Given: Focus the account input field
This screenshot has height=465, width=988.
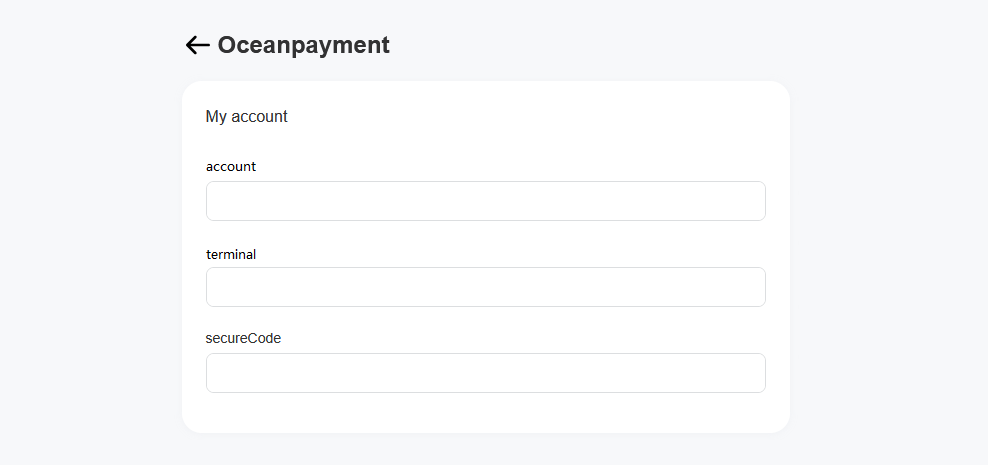Looking at the screenshot, I should 485,201.
